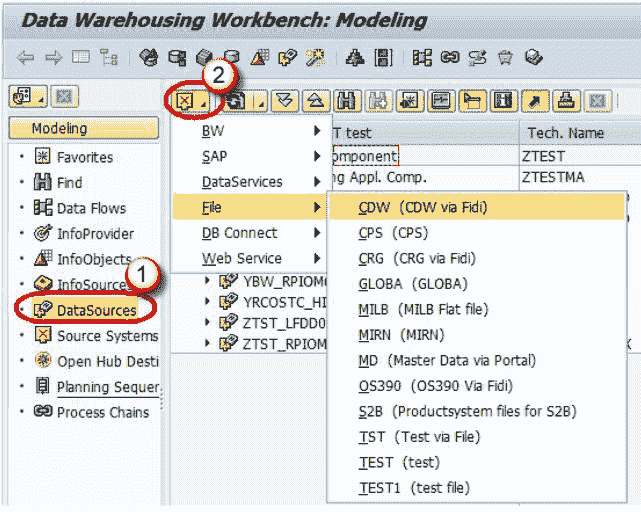Open Data Flows in the Modeling list
Screen dimensions: 641x512
(x=91, y=208)
